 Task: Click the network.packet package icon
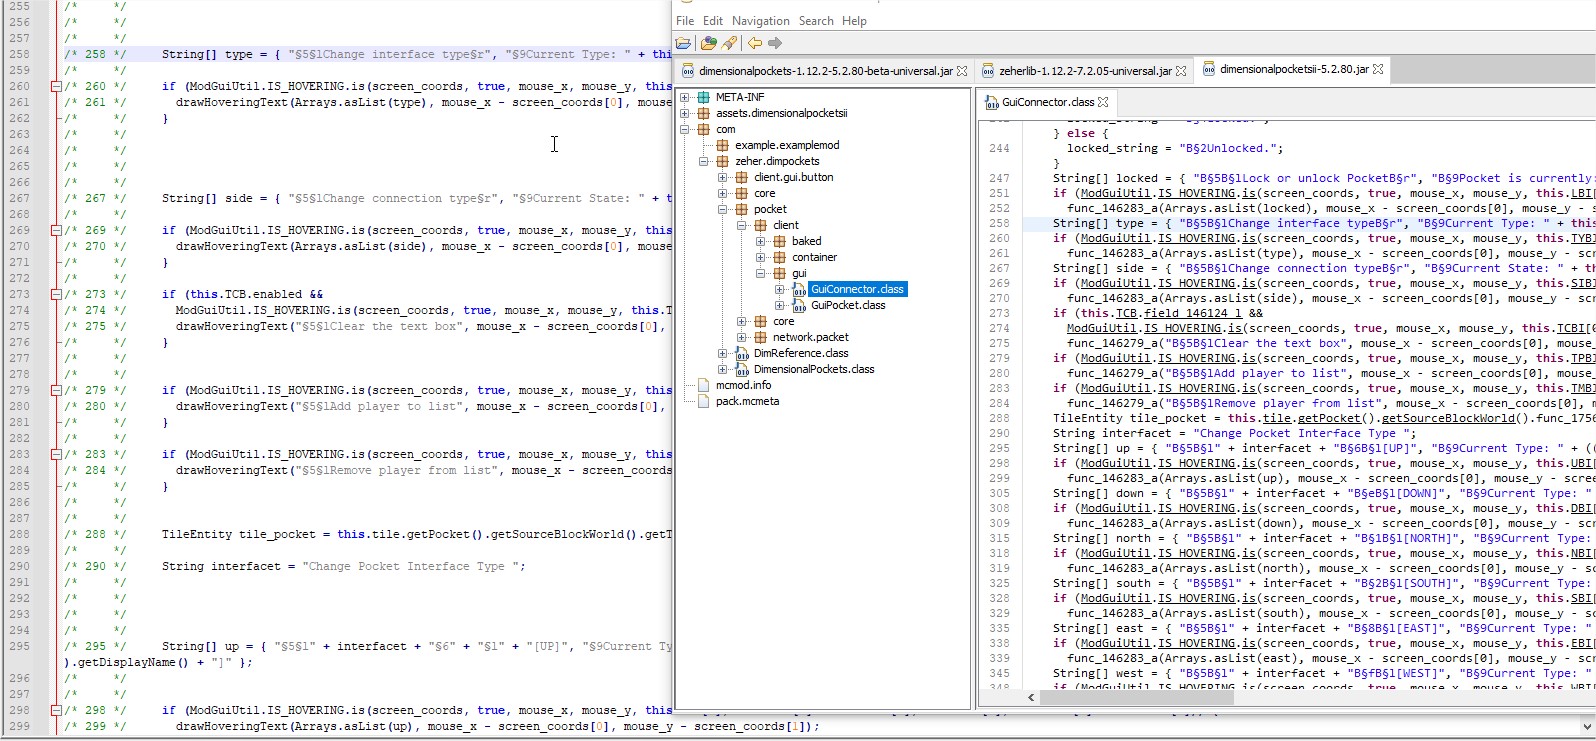pyautogui.click(x=761, y=337)
